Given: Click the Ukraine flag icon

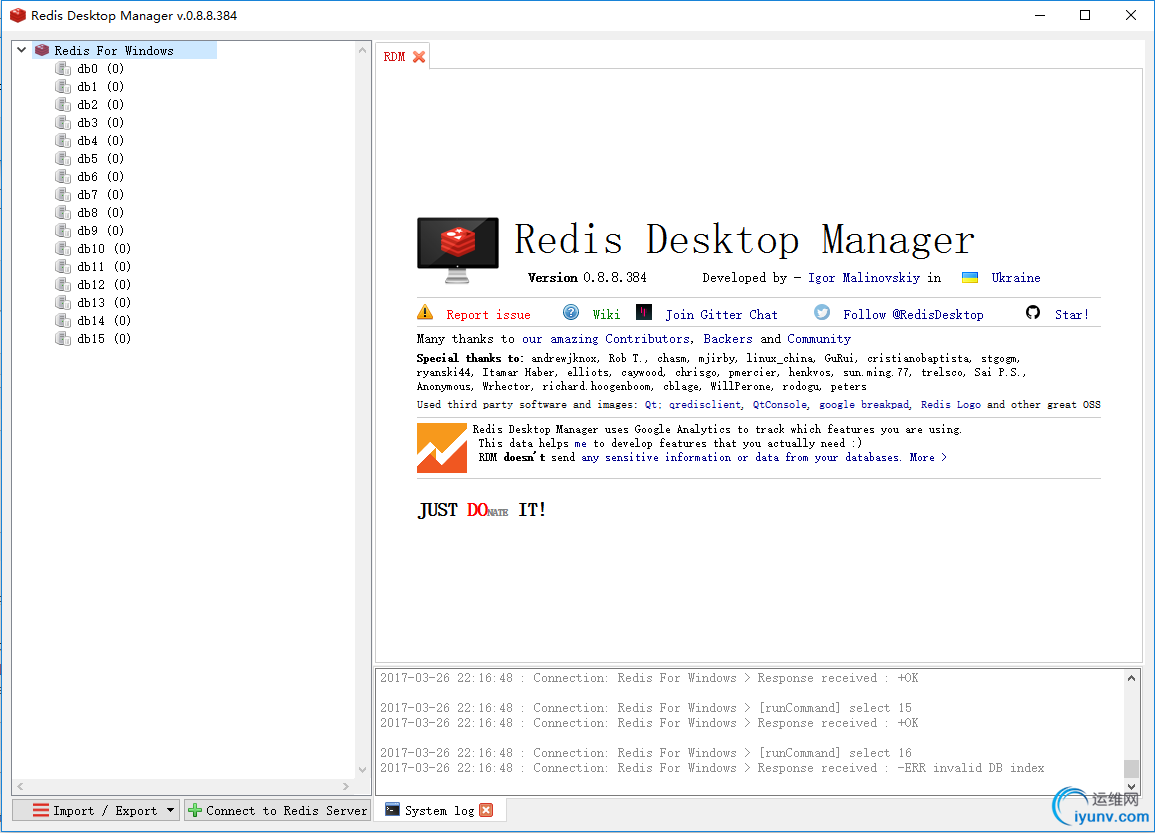Looking at the screenshot, I should [x=970, y=277].
